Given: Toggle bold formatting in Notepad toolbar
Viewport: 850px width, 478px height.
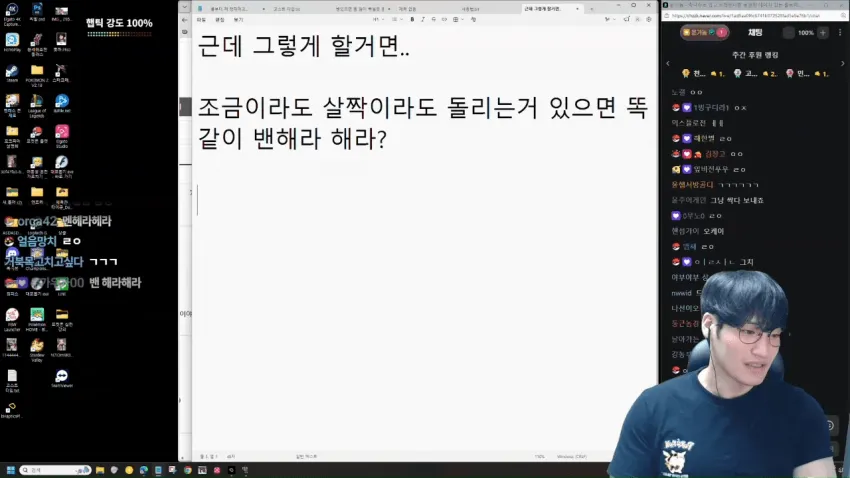Looking at the screenshot, I should (x=412, y=20).
